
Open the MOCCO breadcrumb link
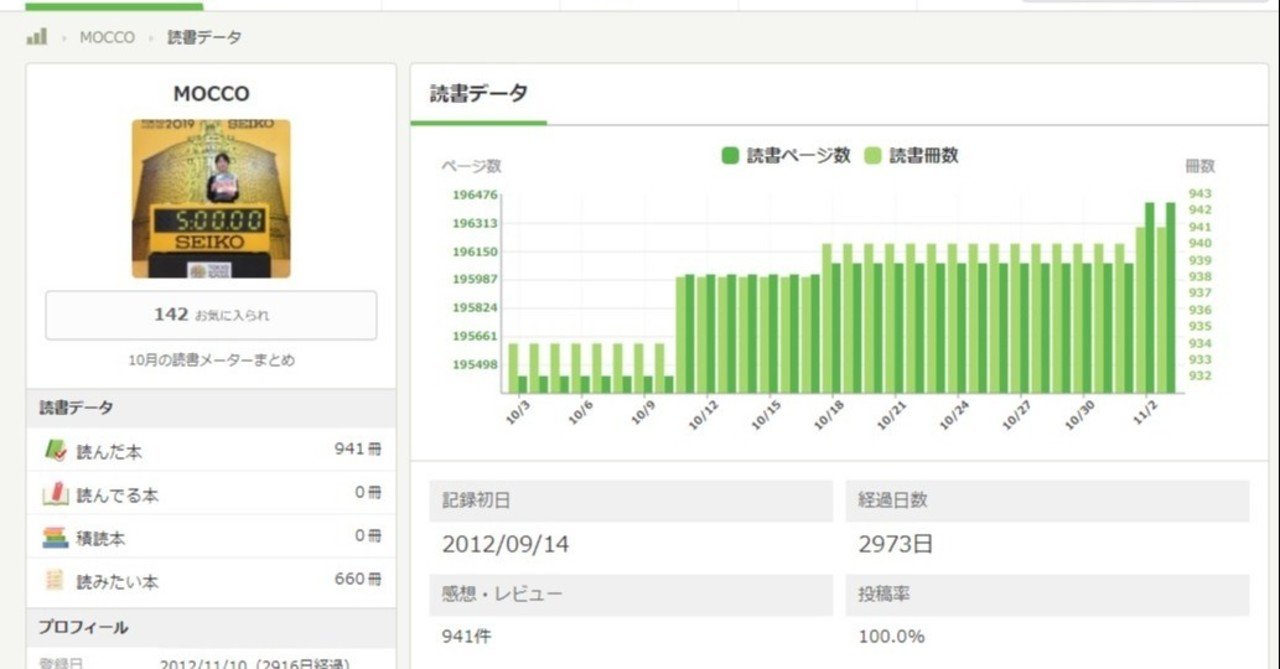[107, 37]
